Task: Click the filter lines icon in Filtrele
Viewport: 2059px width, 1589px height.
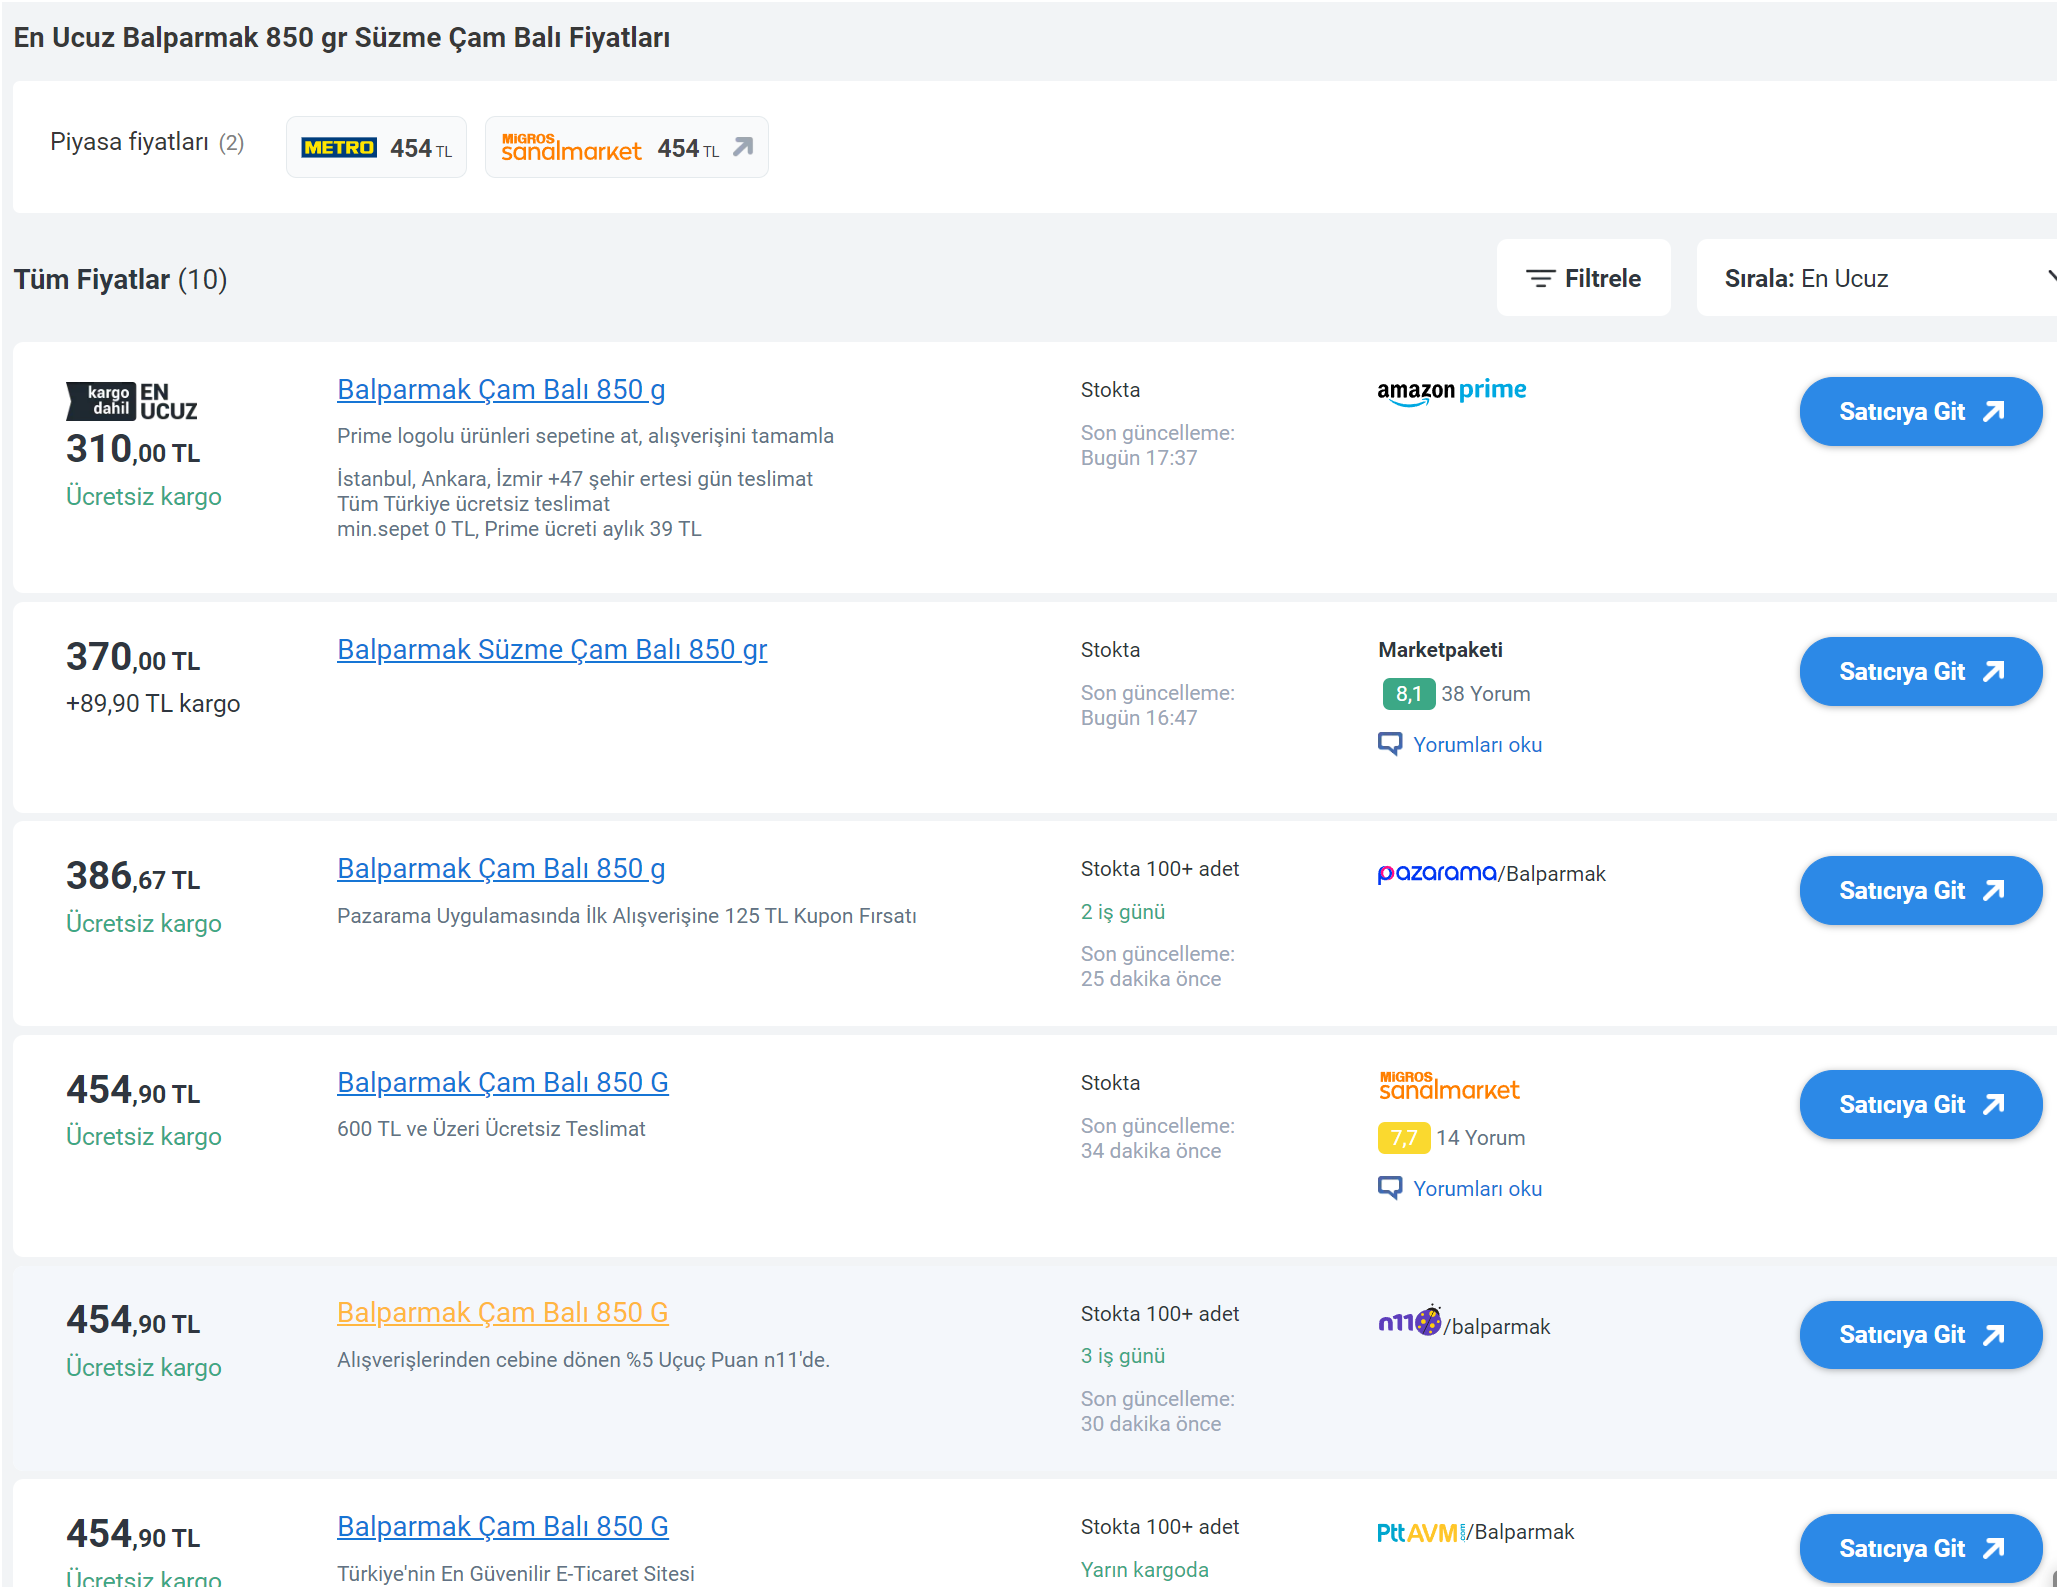Action: point(1540,278)
